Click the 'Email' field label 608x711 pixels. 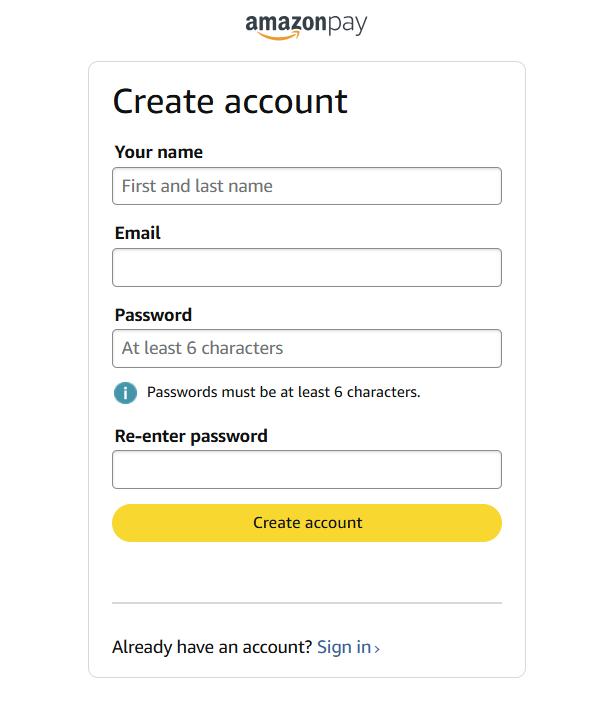(x=137, y=233)
